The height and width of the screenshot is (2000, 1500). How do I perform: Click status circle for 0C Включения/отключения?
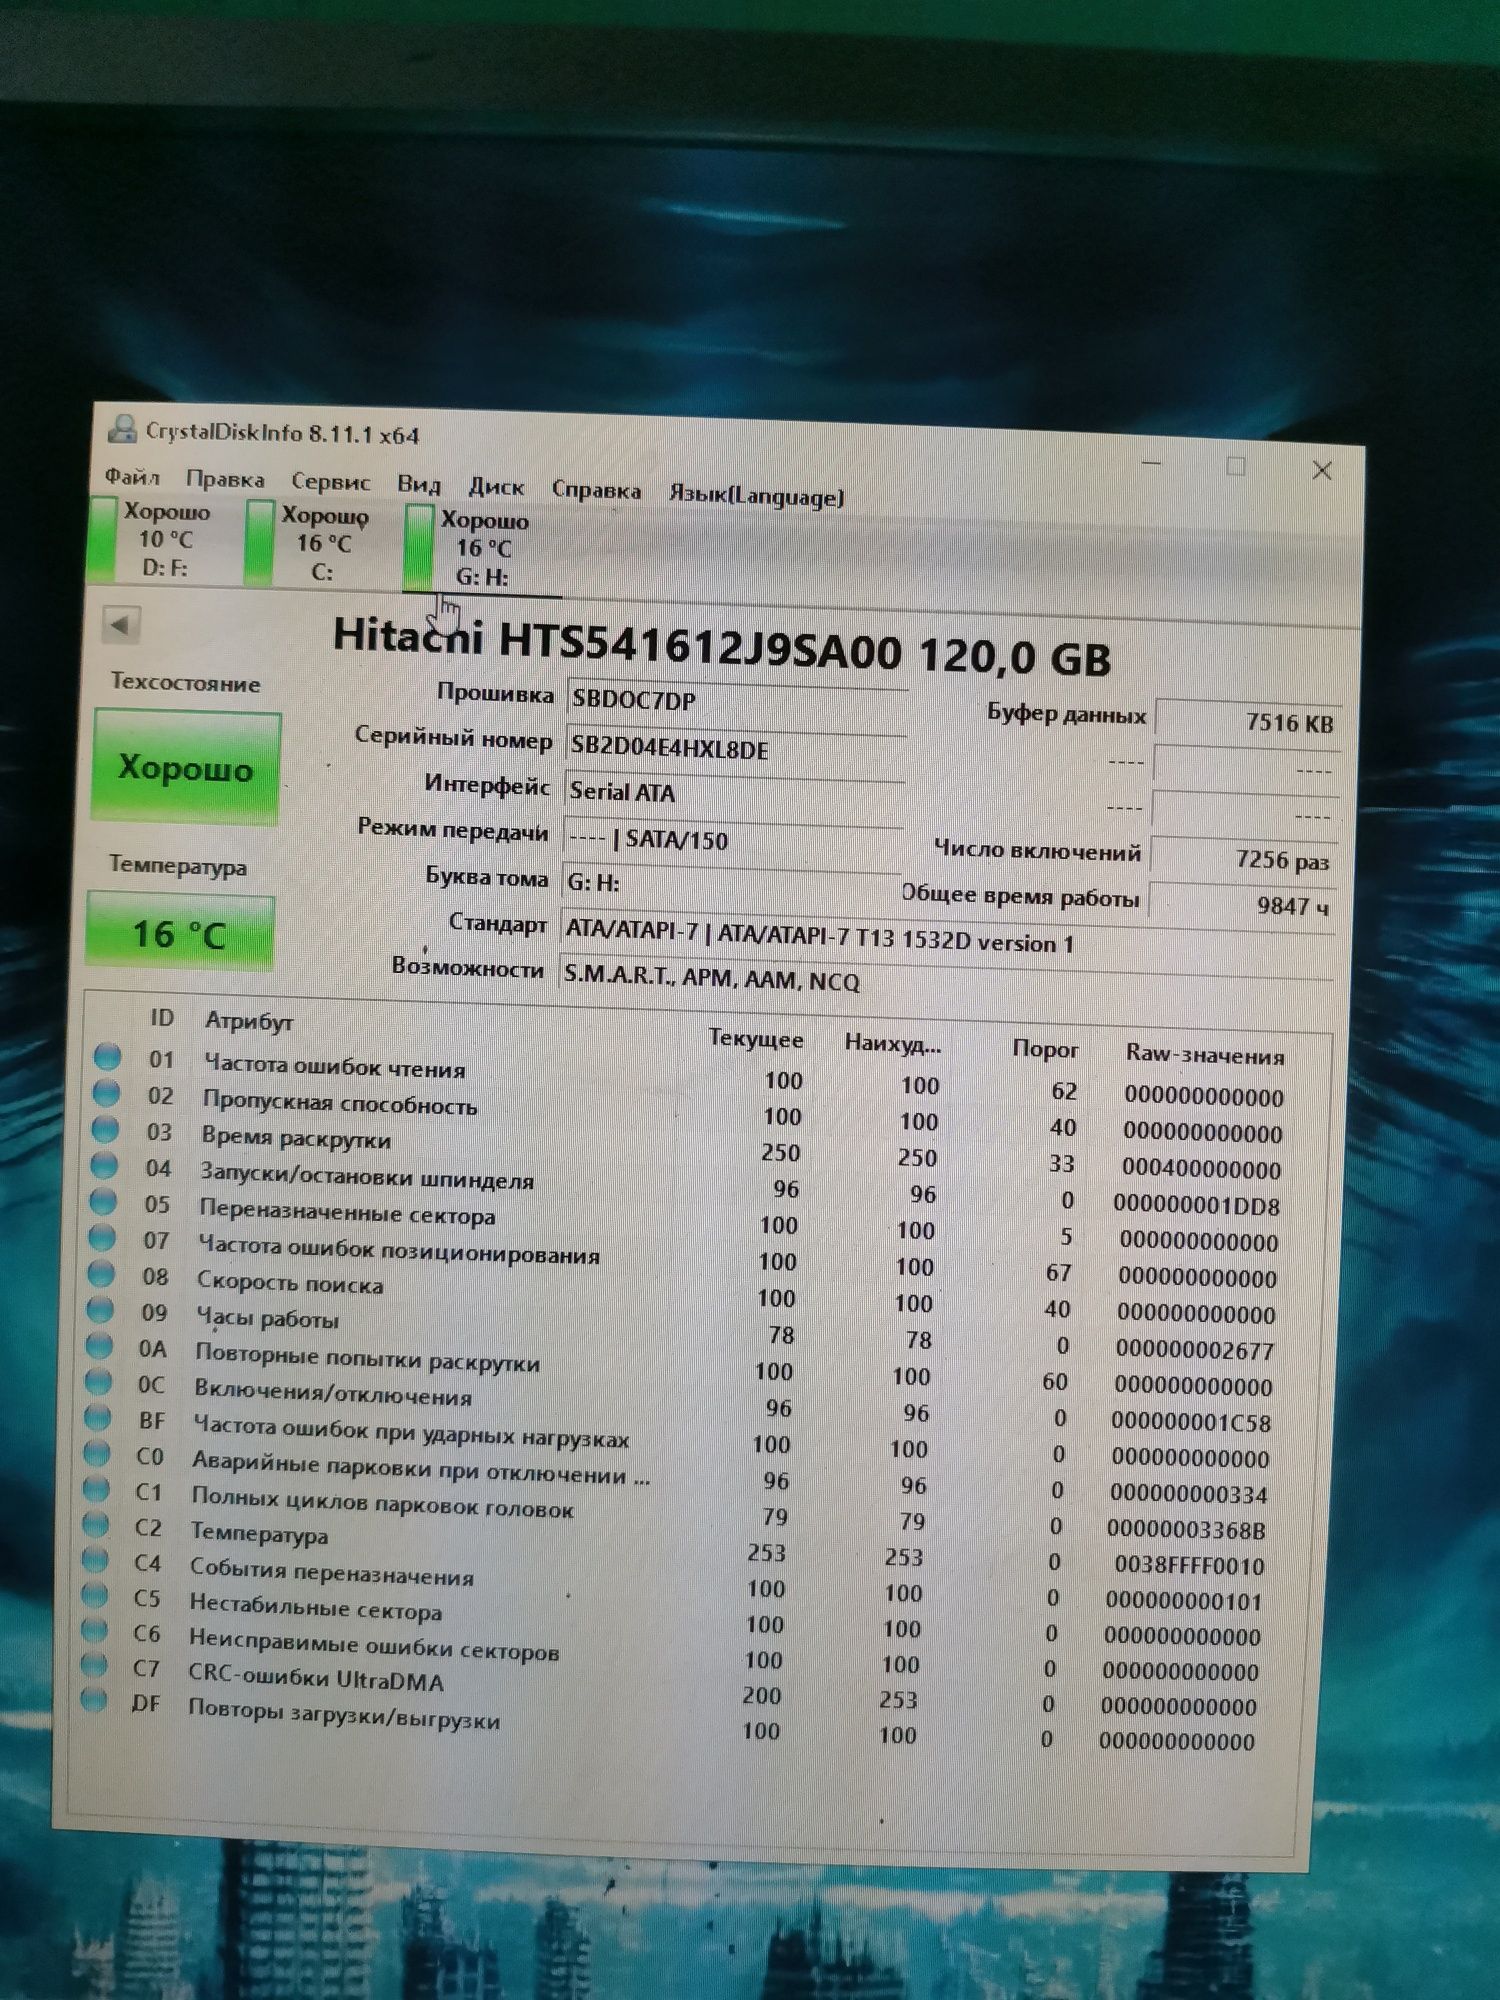pyautogui.click(x=98, y=1381)
